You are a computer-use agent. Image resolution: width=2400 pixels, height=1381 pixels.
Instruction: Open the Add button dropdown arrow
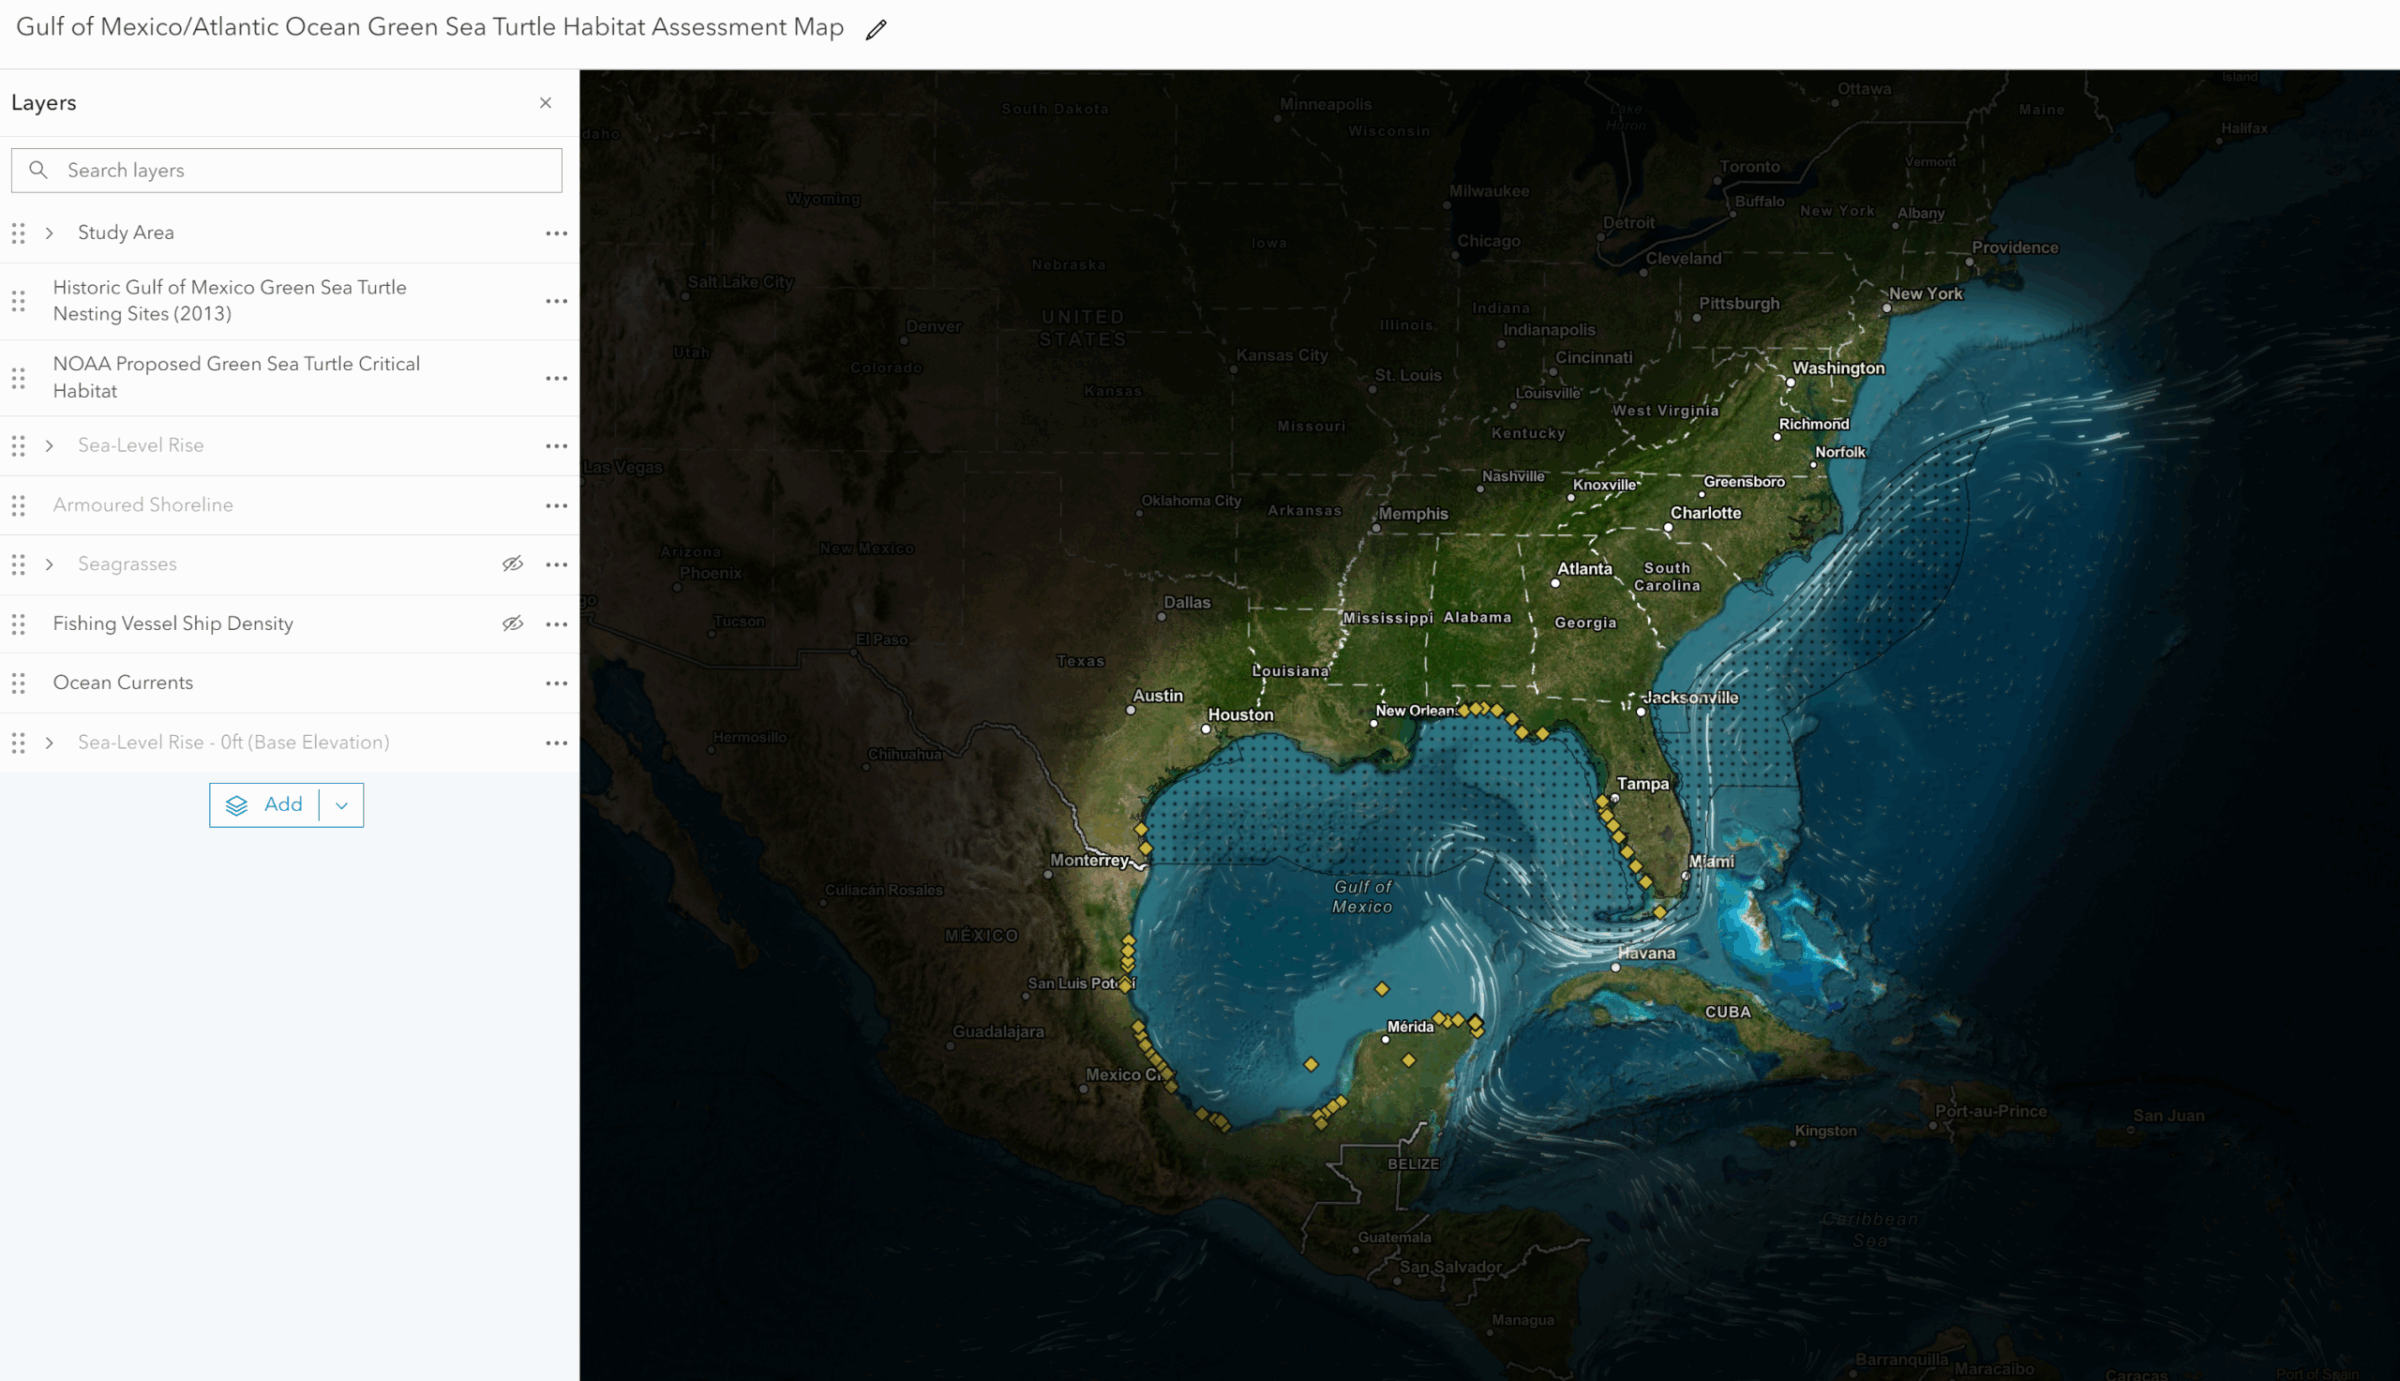341,804
